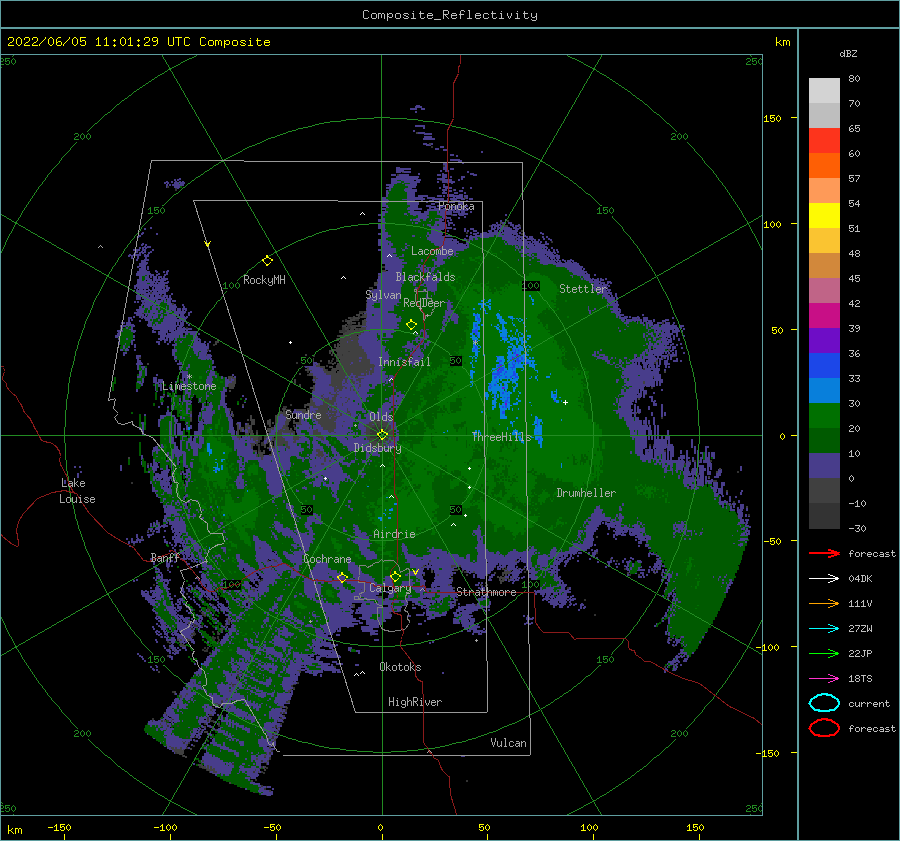Viewport: 900px width, 841px height.
Task: Click the HighRiver city label
Action: pos(415,702)
